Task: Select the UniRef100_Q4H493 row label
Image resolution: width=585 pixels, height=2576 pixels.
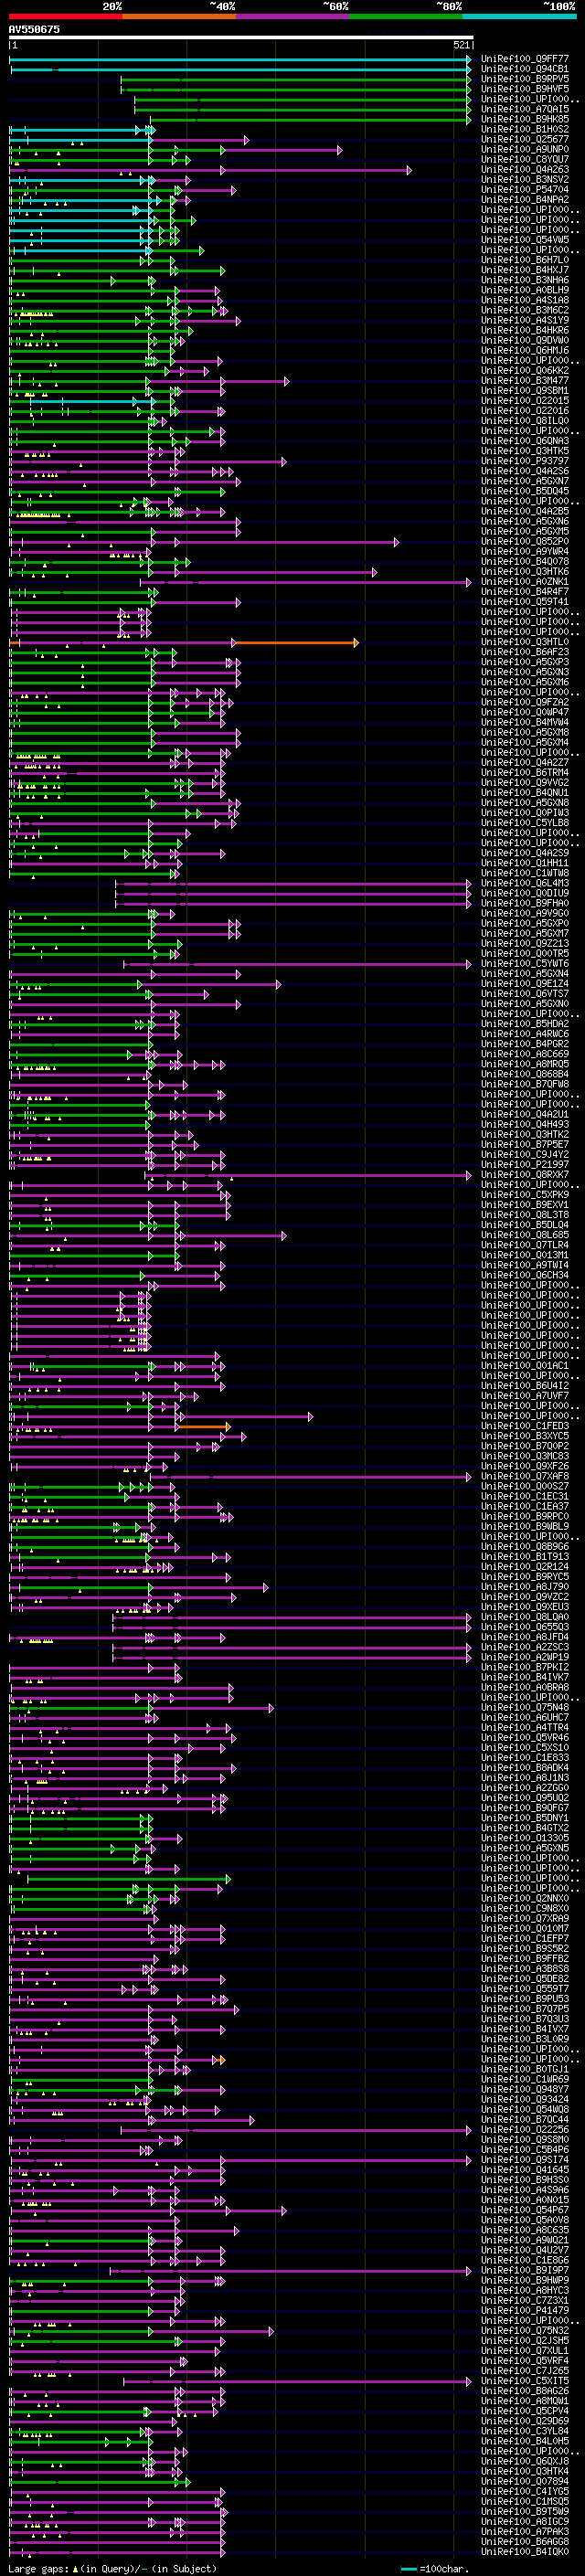Action: coord(525,1124)
